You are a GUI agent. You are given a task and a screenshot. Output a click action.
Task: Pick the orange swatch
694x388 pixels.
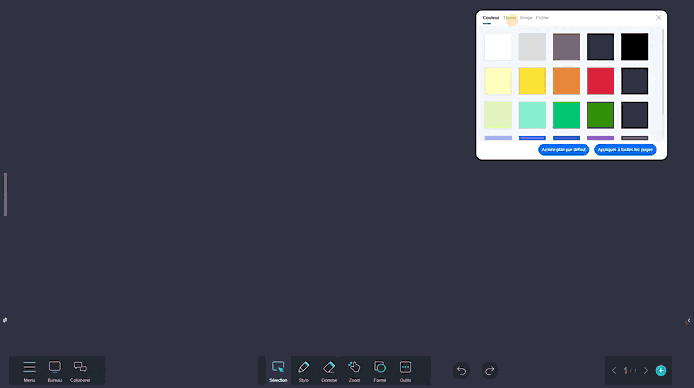coord(566,81)
